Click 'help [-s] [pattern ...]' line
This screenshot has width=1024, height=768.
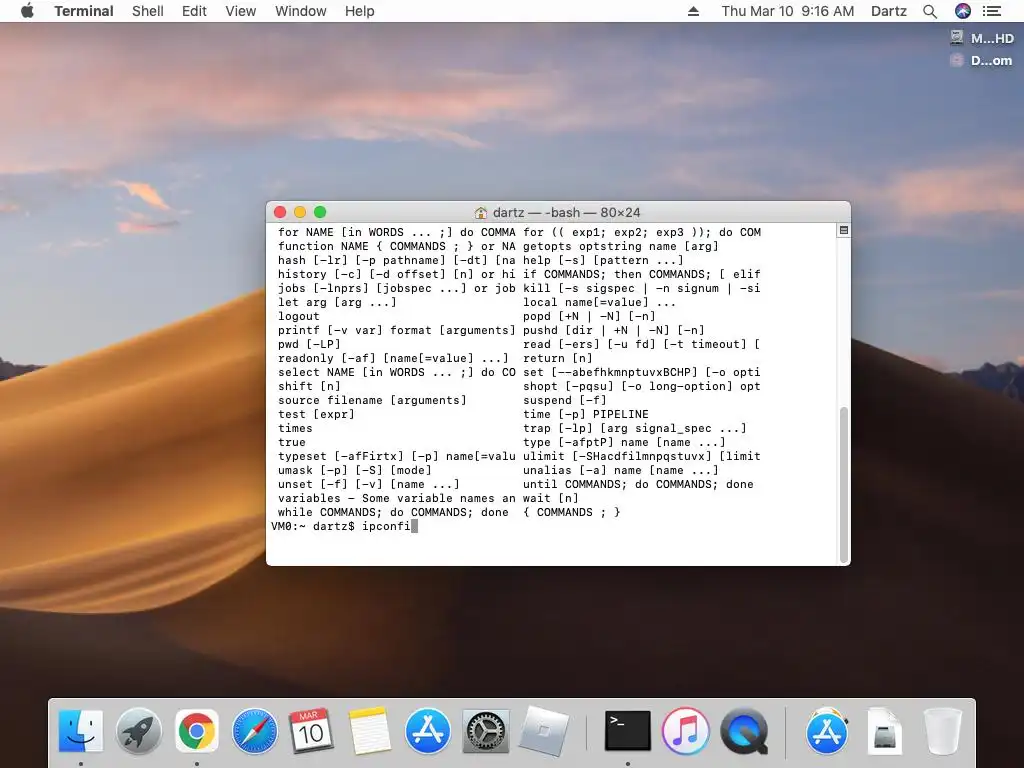click(x=603, y=261)
